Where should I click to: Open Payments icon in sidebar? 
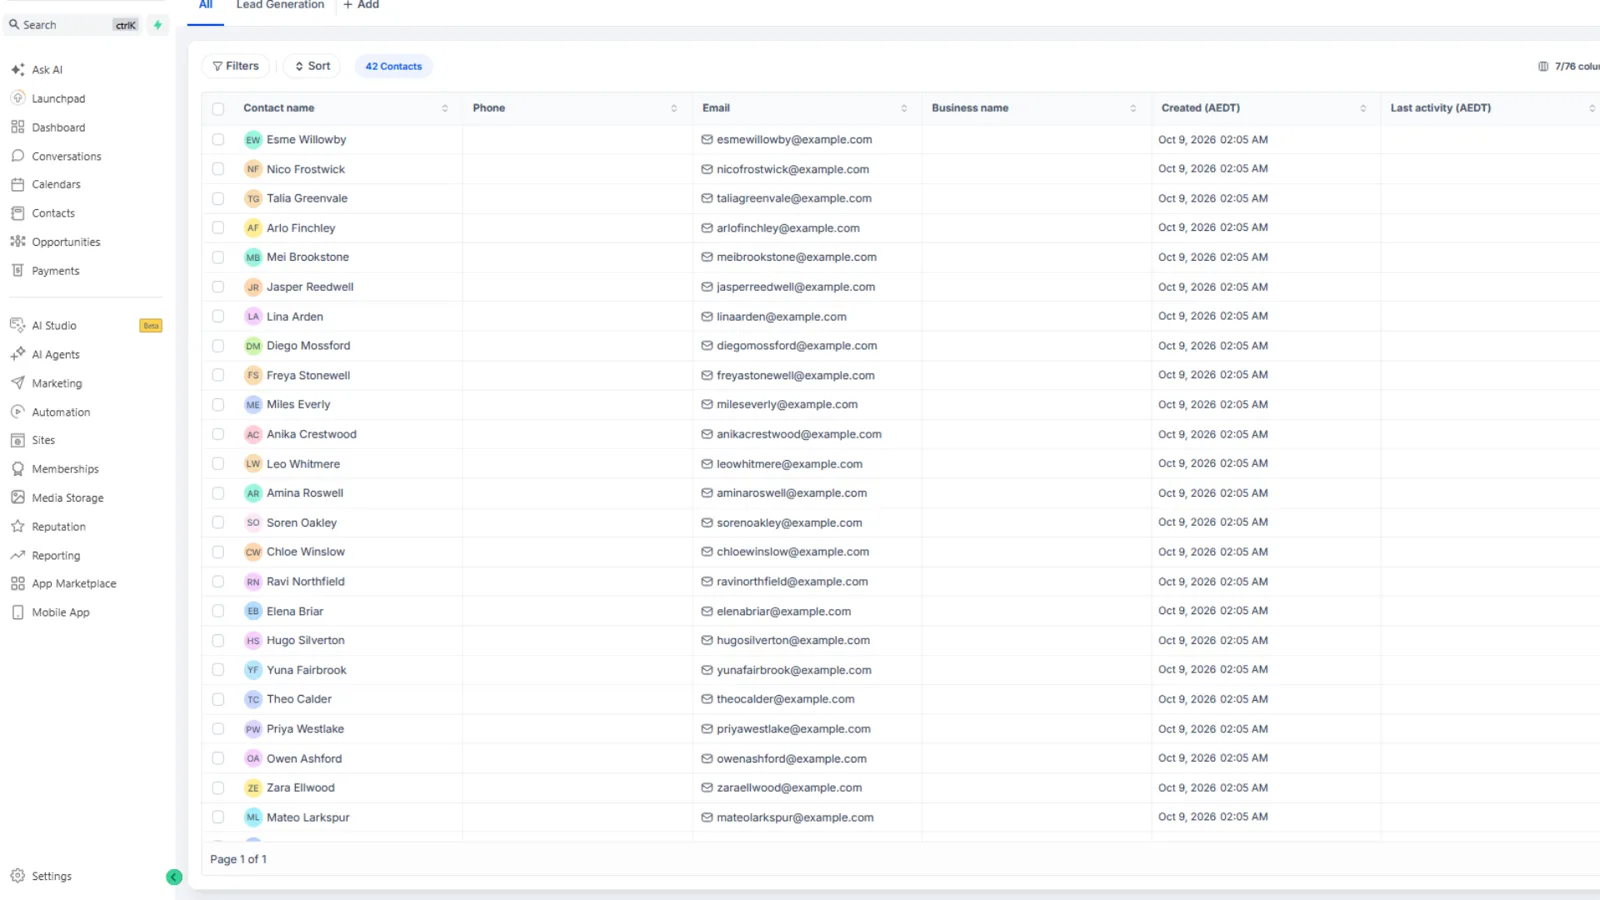18,271
